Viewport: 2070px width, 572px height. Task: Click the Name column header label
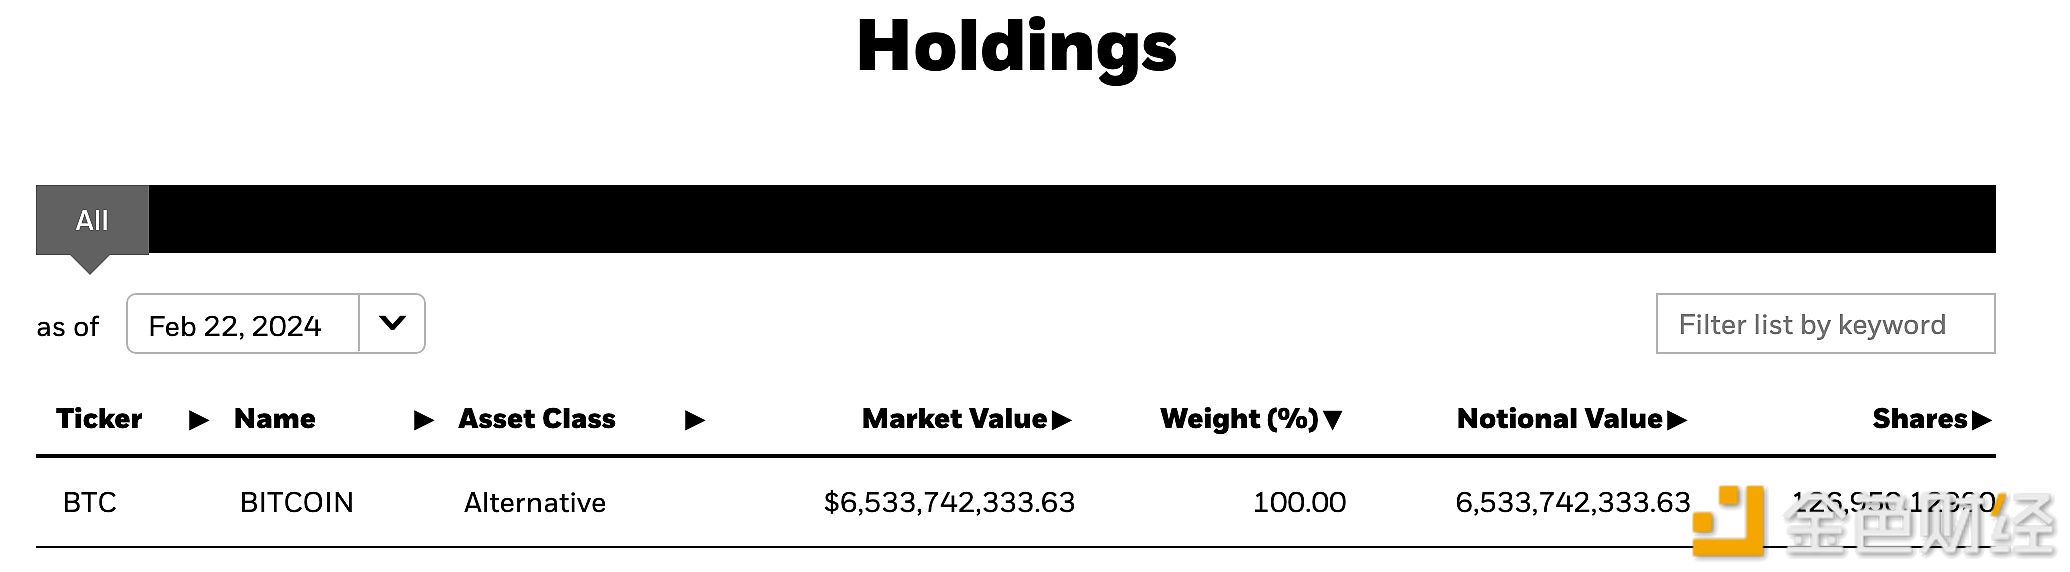point(274,419)
